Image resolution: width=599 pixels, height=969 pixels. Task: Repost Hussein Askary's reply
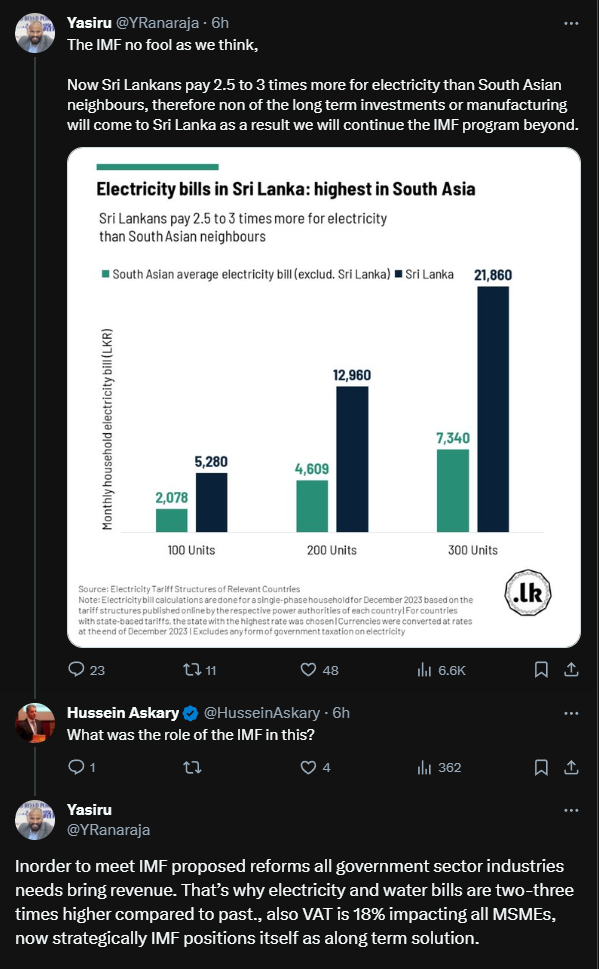192,767
